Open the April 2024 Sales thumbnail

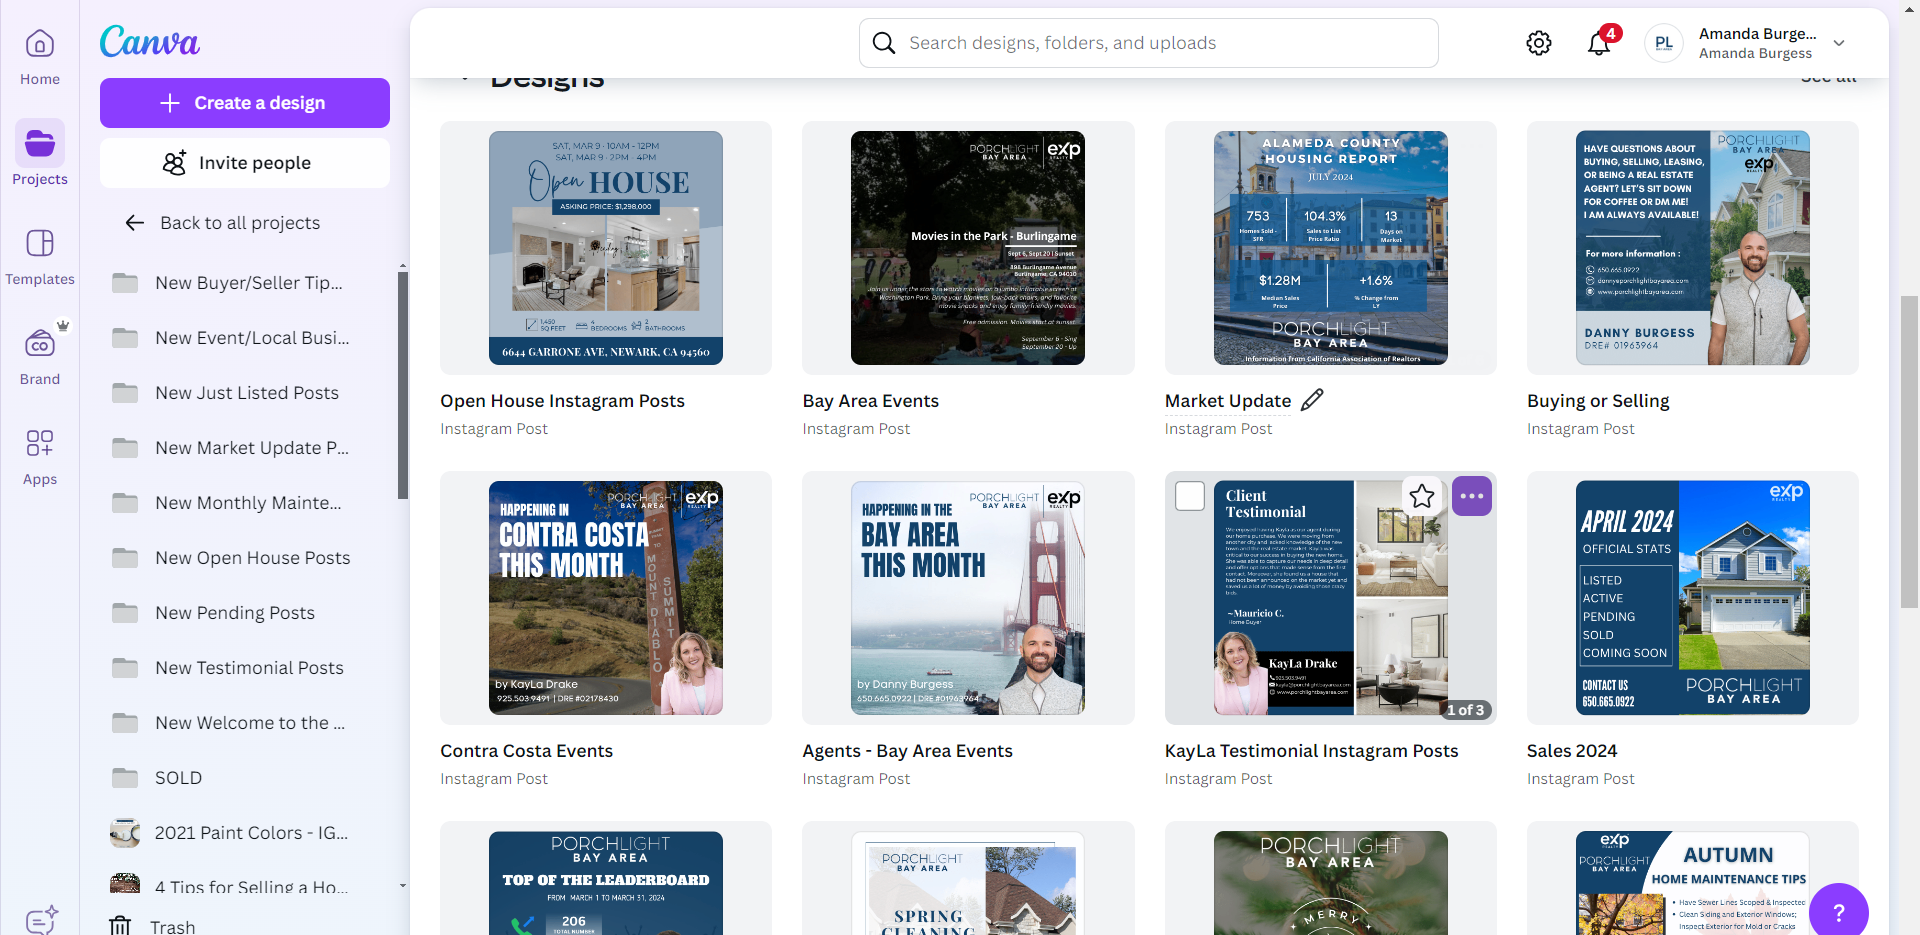click(1693, 598)
